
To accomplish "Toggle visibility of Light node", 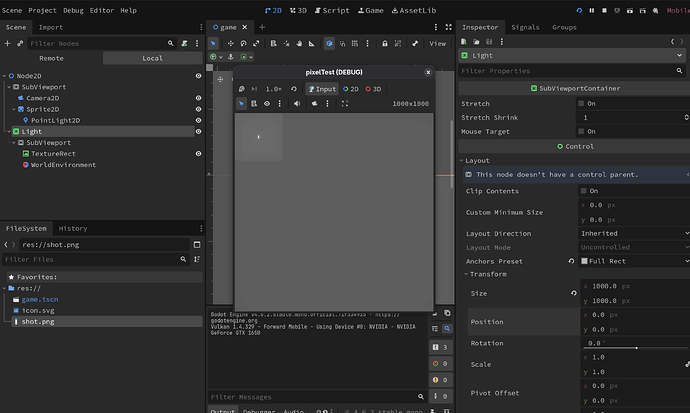I will pyautogui.click(x=198, y=132).
